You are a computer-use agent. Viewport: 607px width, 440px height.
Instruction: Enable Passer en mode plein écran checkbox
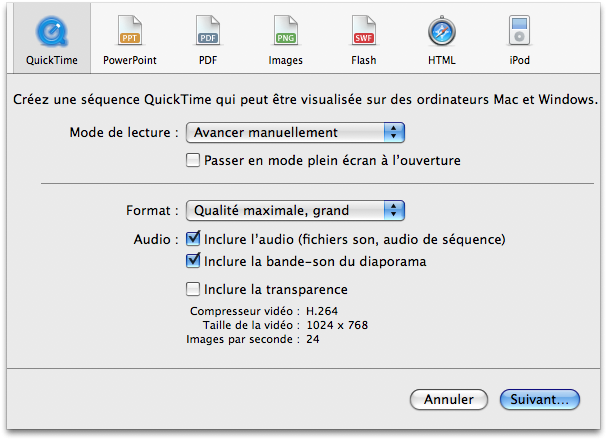[x=193, y=160]
